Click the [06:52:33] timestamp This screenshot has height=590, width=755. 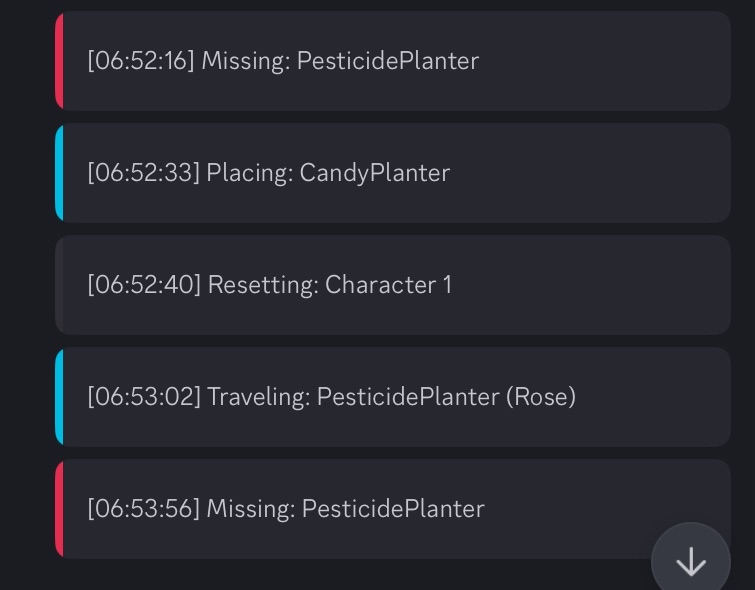click(143, 173)
